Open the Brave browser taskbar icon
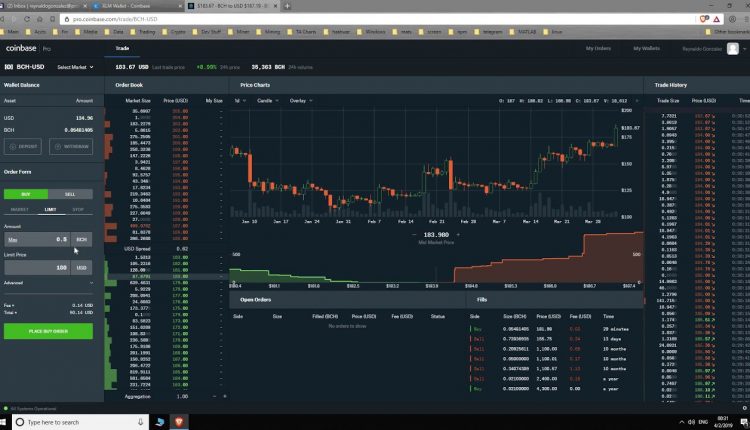Viewport: 750px width, 430px height. (x=179, y=422)
